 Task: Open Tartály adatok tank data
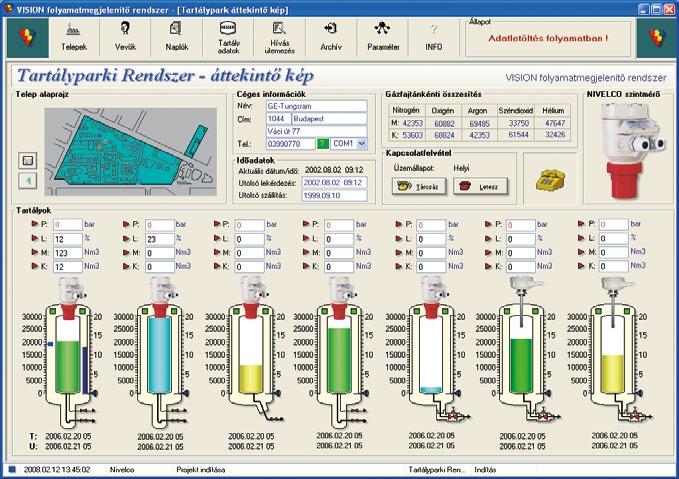tap(228, 38)
